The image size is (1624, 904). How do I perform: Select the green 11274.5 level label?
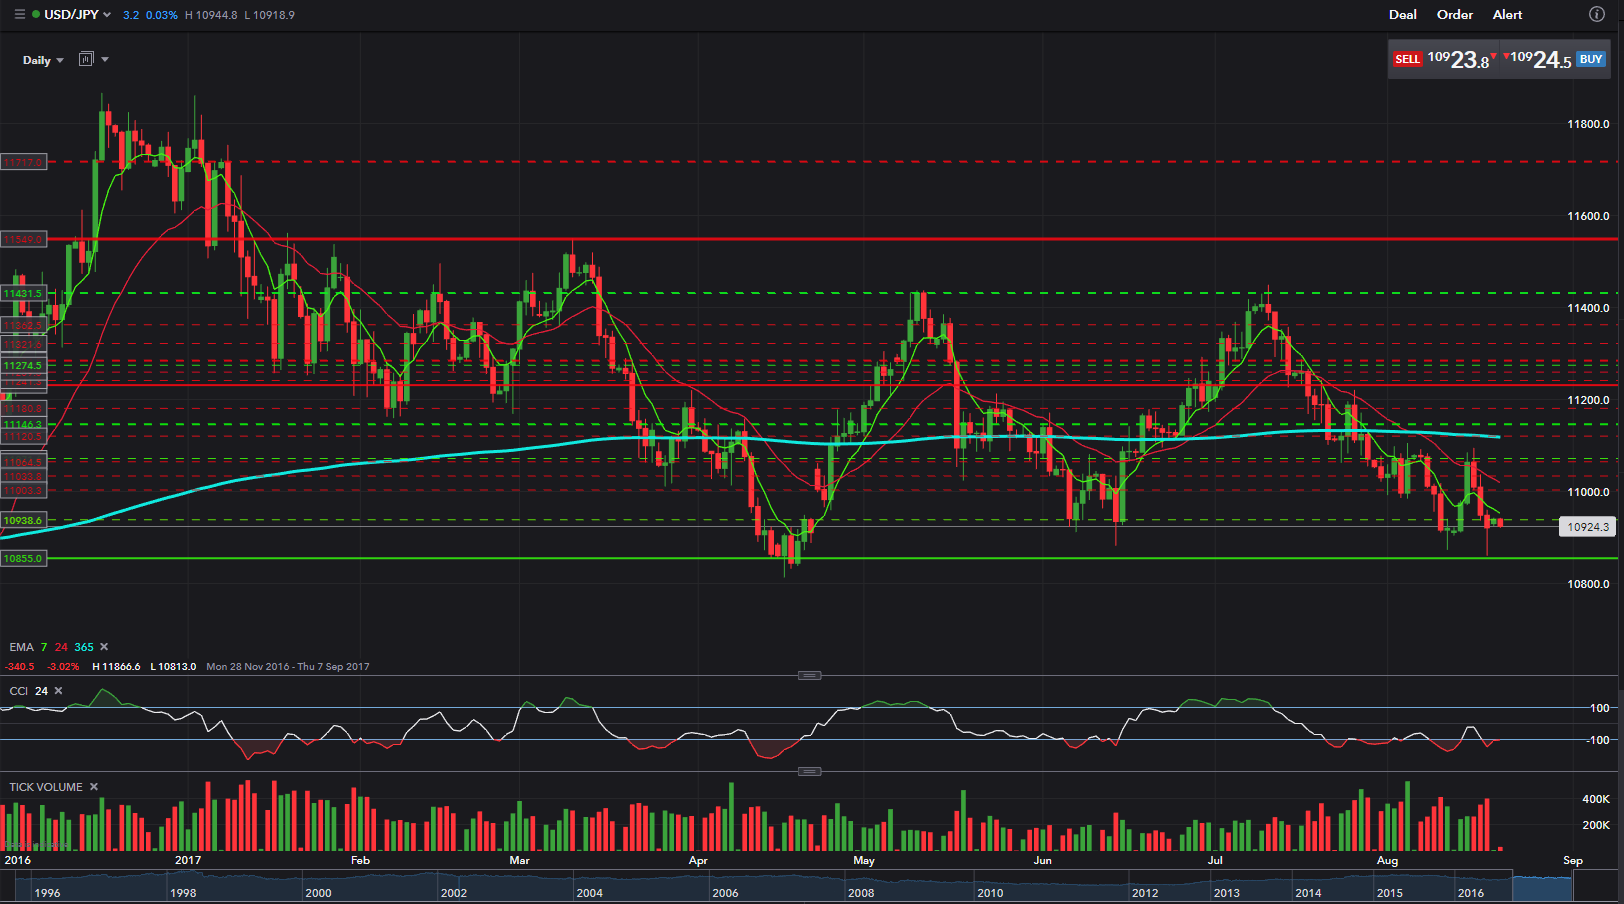23,366
